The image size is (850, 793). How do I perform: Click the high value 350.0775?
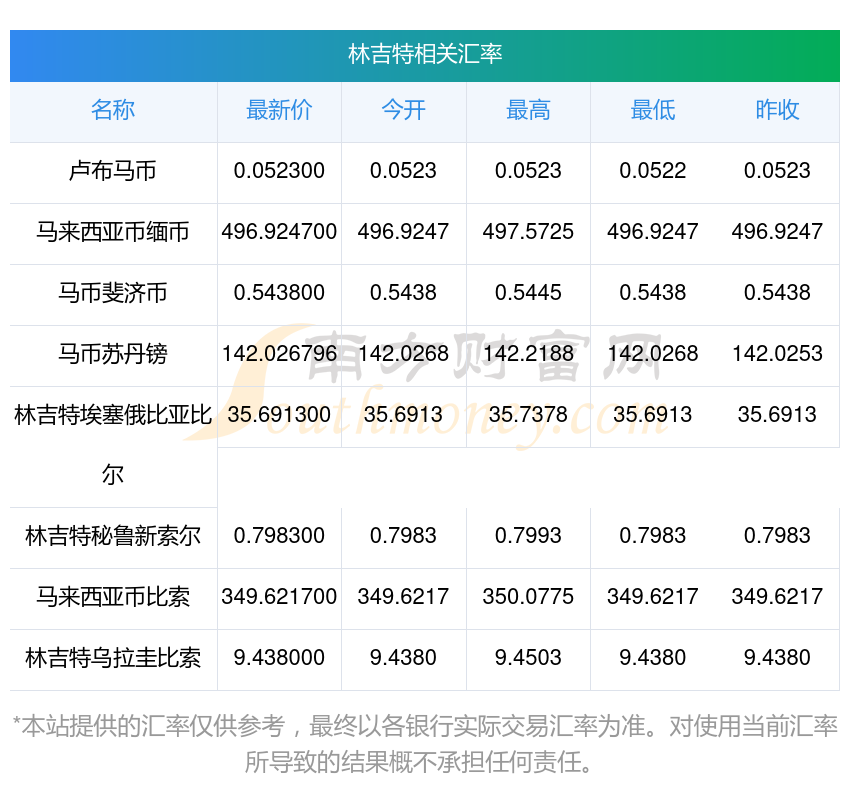(x=528, y=597)
